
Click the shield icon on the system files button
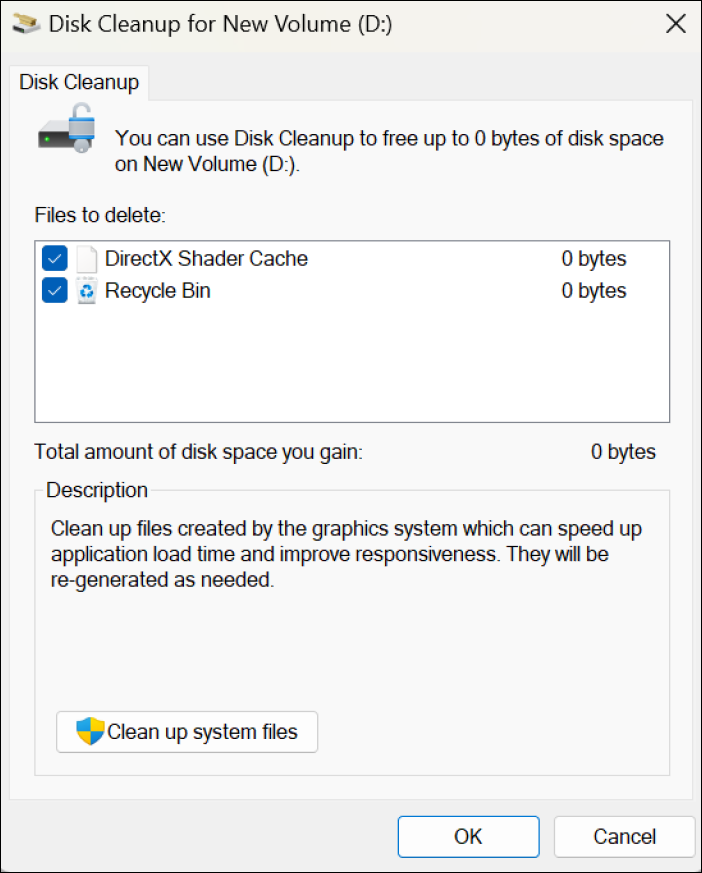click(90, 732)
